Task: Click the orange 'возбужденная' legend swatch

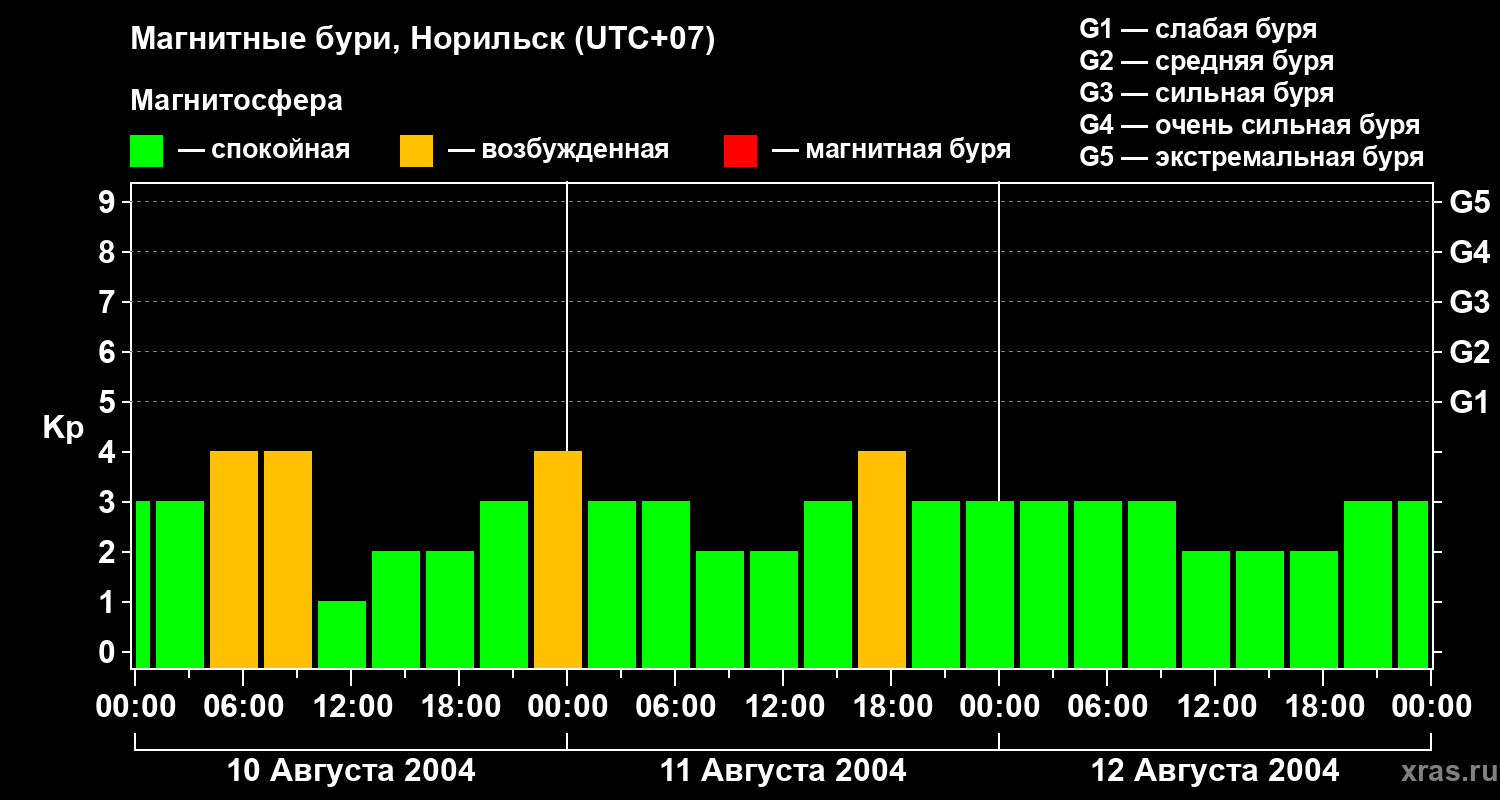Action: click(416, 151)
